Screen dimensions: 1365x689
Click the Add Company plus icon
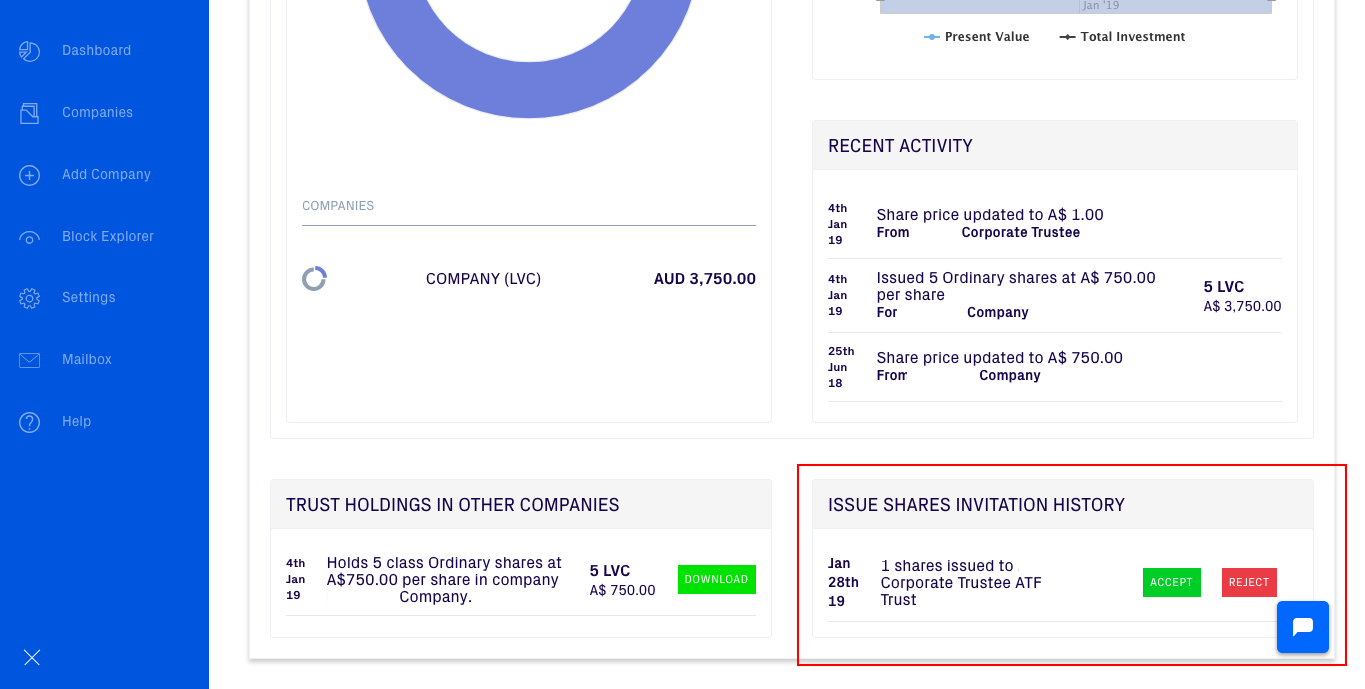coord(30,175)
